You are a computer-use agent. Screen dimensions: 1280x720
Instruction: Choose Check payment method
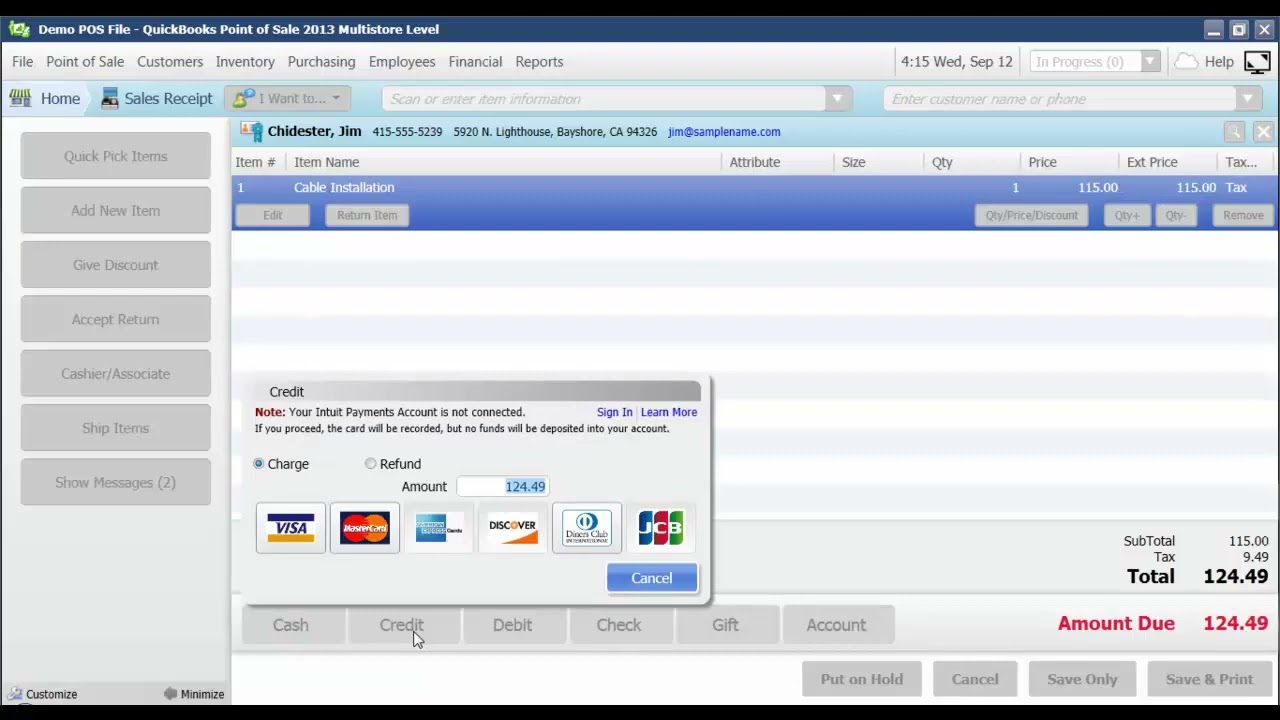click(x=619, y=625)
